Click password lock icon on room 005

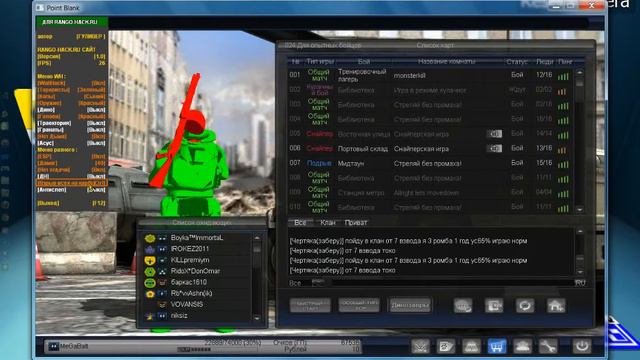point(494,134)
